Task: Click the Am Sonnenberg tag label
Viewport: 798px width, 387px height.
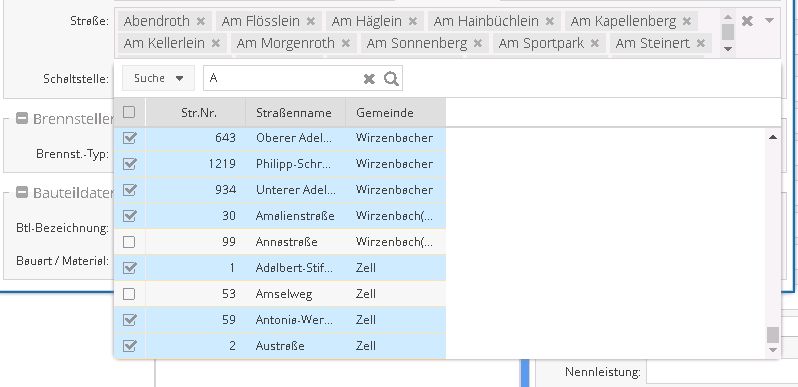Action: tap(417, 43)
